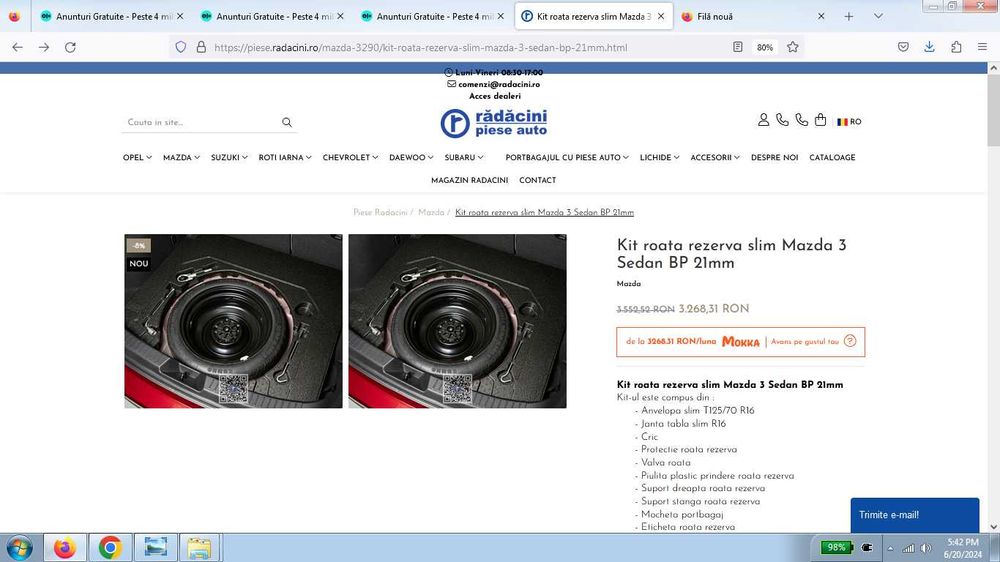Open the first spare wheel product image
This screenshot has height=562, width=1000.
click(233, 321)
